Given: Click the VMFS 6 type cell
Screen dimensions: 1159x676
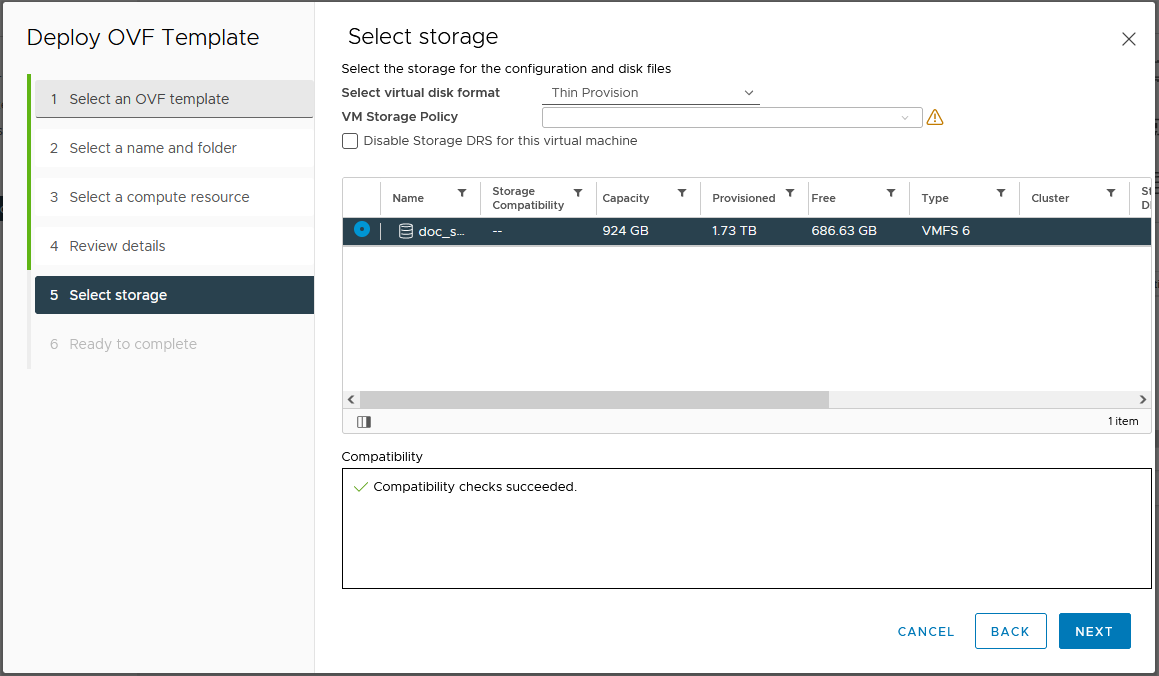Looking at the screenshot, I should click(945, 231).
